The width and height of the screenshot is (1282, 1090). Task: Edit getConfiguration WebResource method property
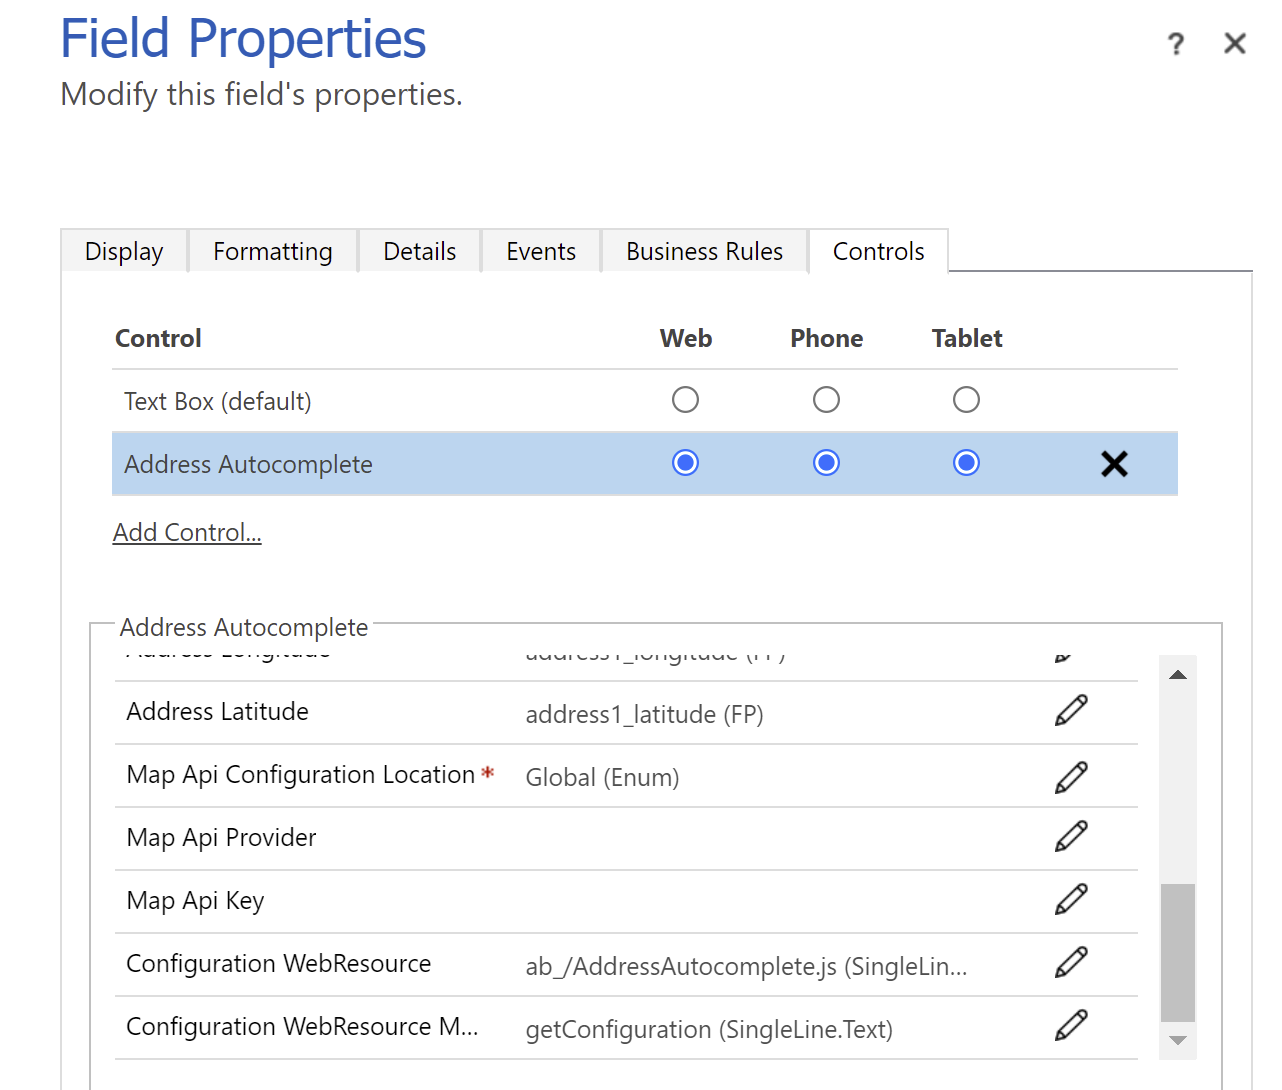[x=1071, y=1025]
